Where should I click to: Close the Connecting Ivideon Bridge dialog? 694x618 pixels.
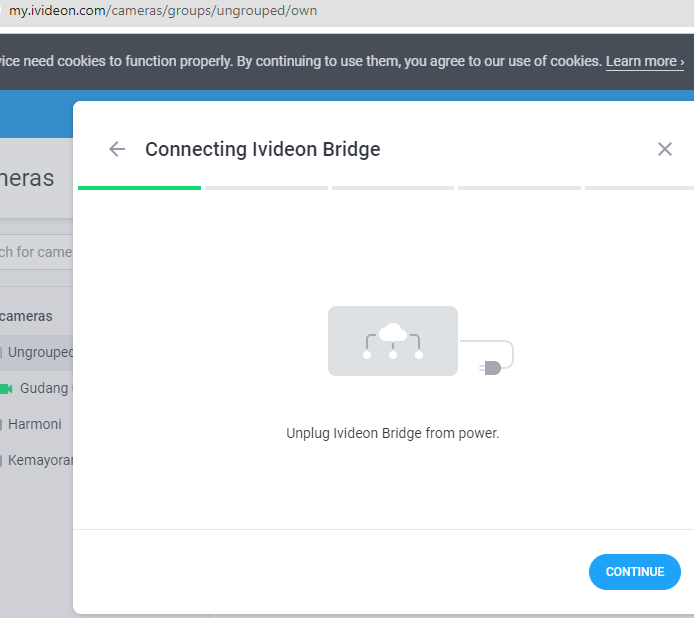click(x=665, y=149)
